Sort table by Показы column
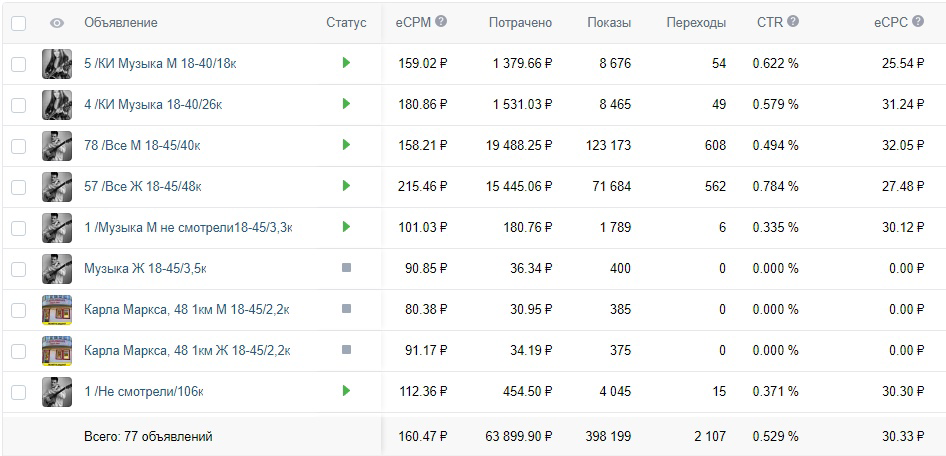The width and height of the screenshot is (946, 456). [609, 23]
